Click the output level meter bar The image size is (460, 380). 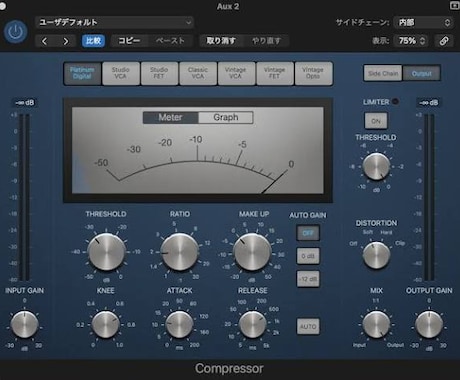[x=429, y=197]
